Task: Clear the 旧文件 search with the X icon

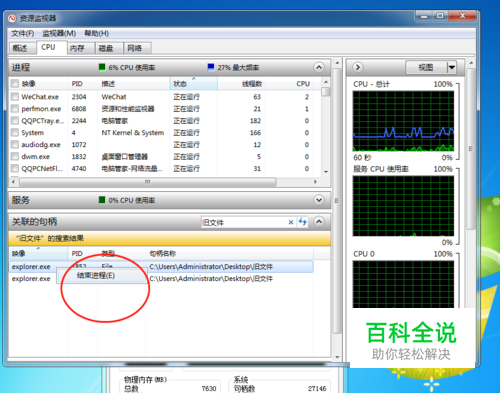Action: point(291,222)
